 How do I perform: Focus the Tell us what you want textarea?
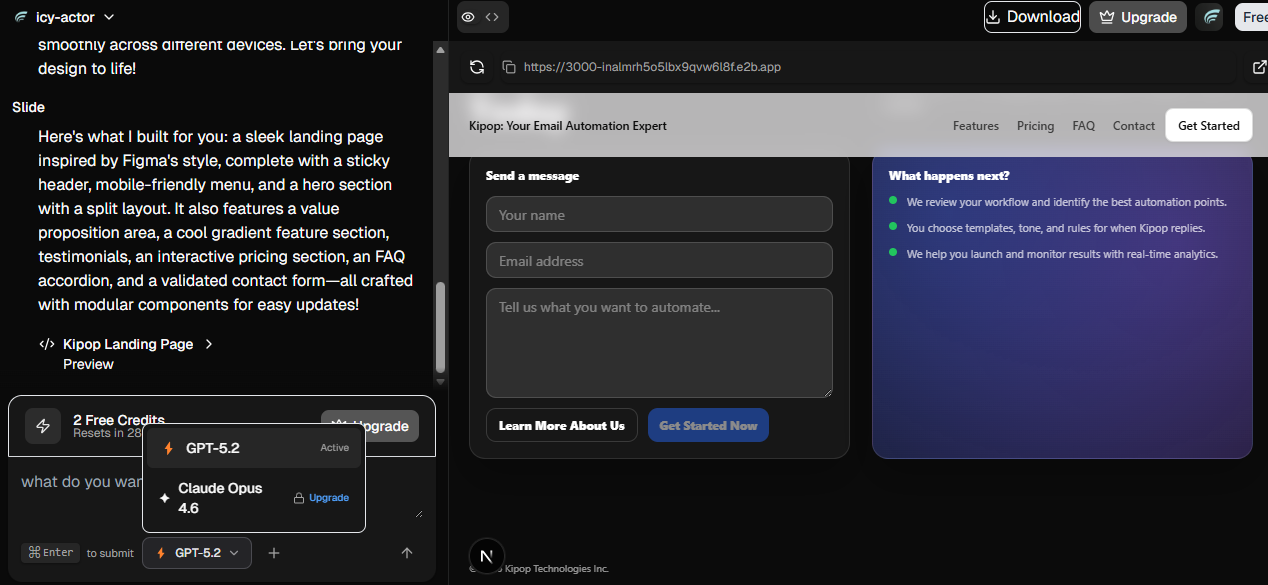click(659, 343)
